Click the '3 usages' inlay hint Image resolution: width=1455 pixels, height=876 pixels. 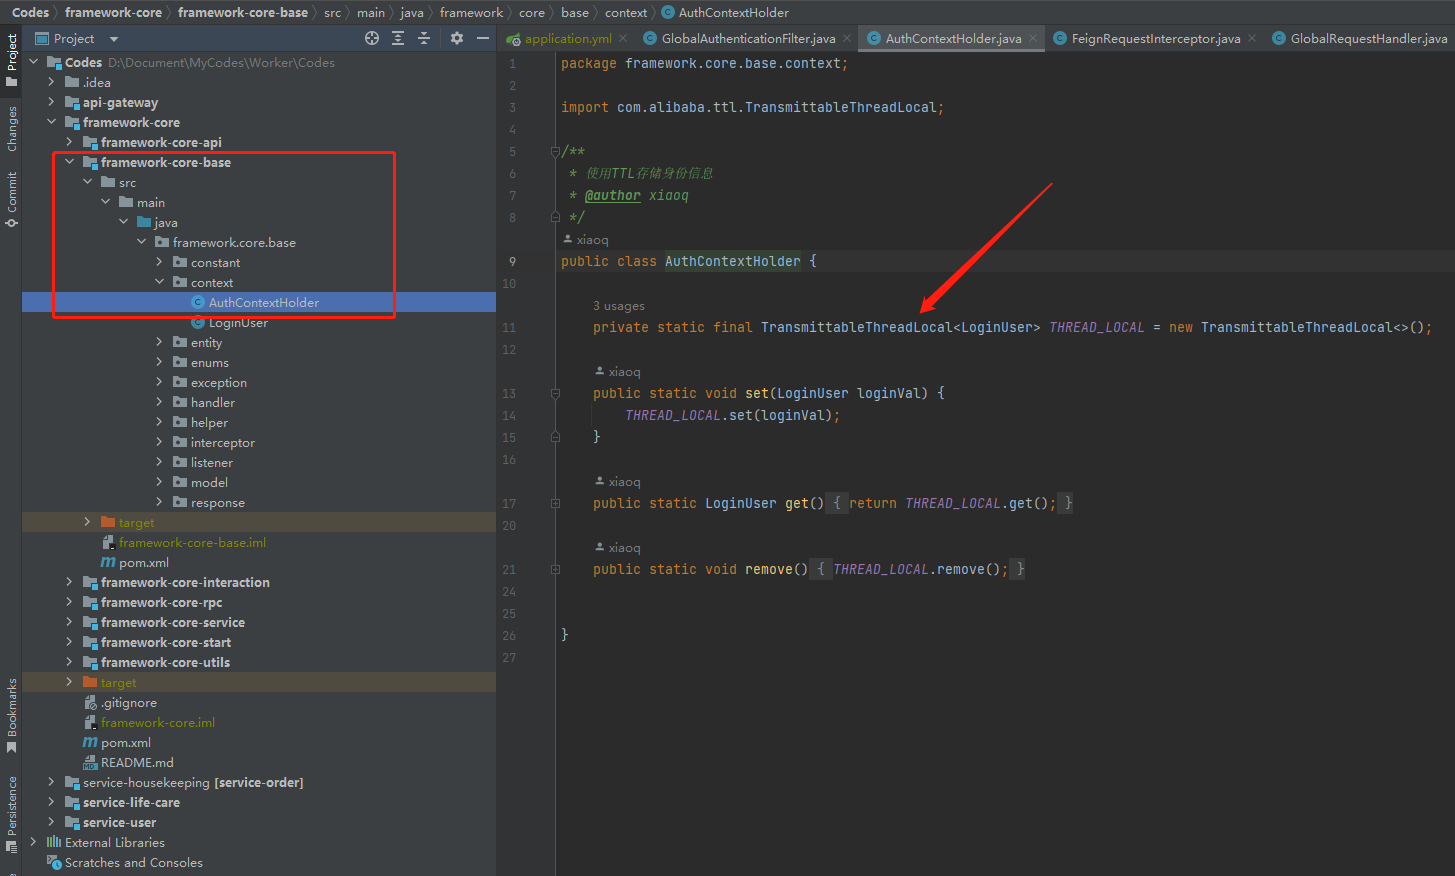(619, 306)
